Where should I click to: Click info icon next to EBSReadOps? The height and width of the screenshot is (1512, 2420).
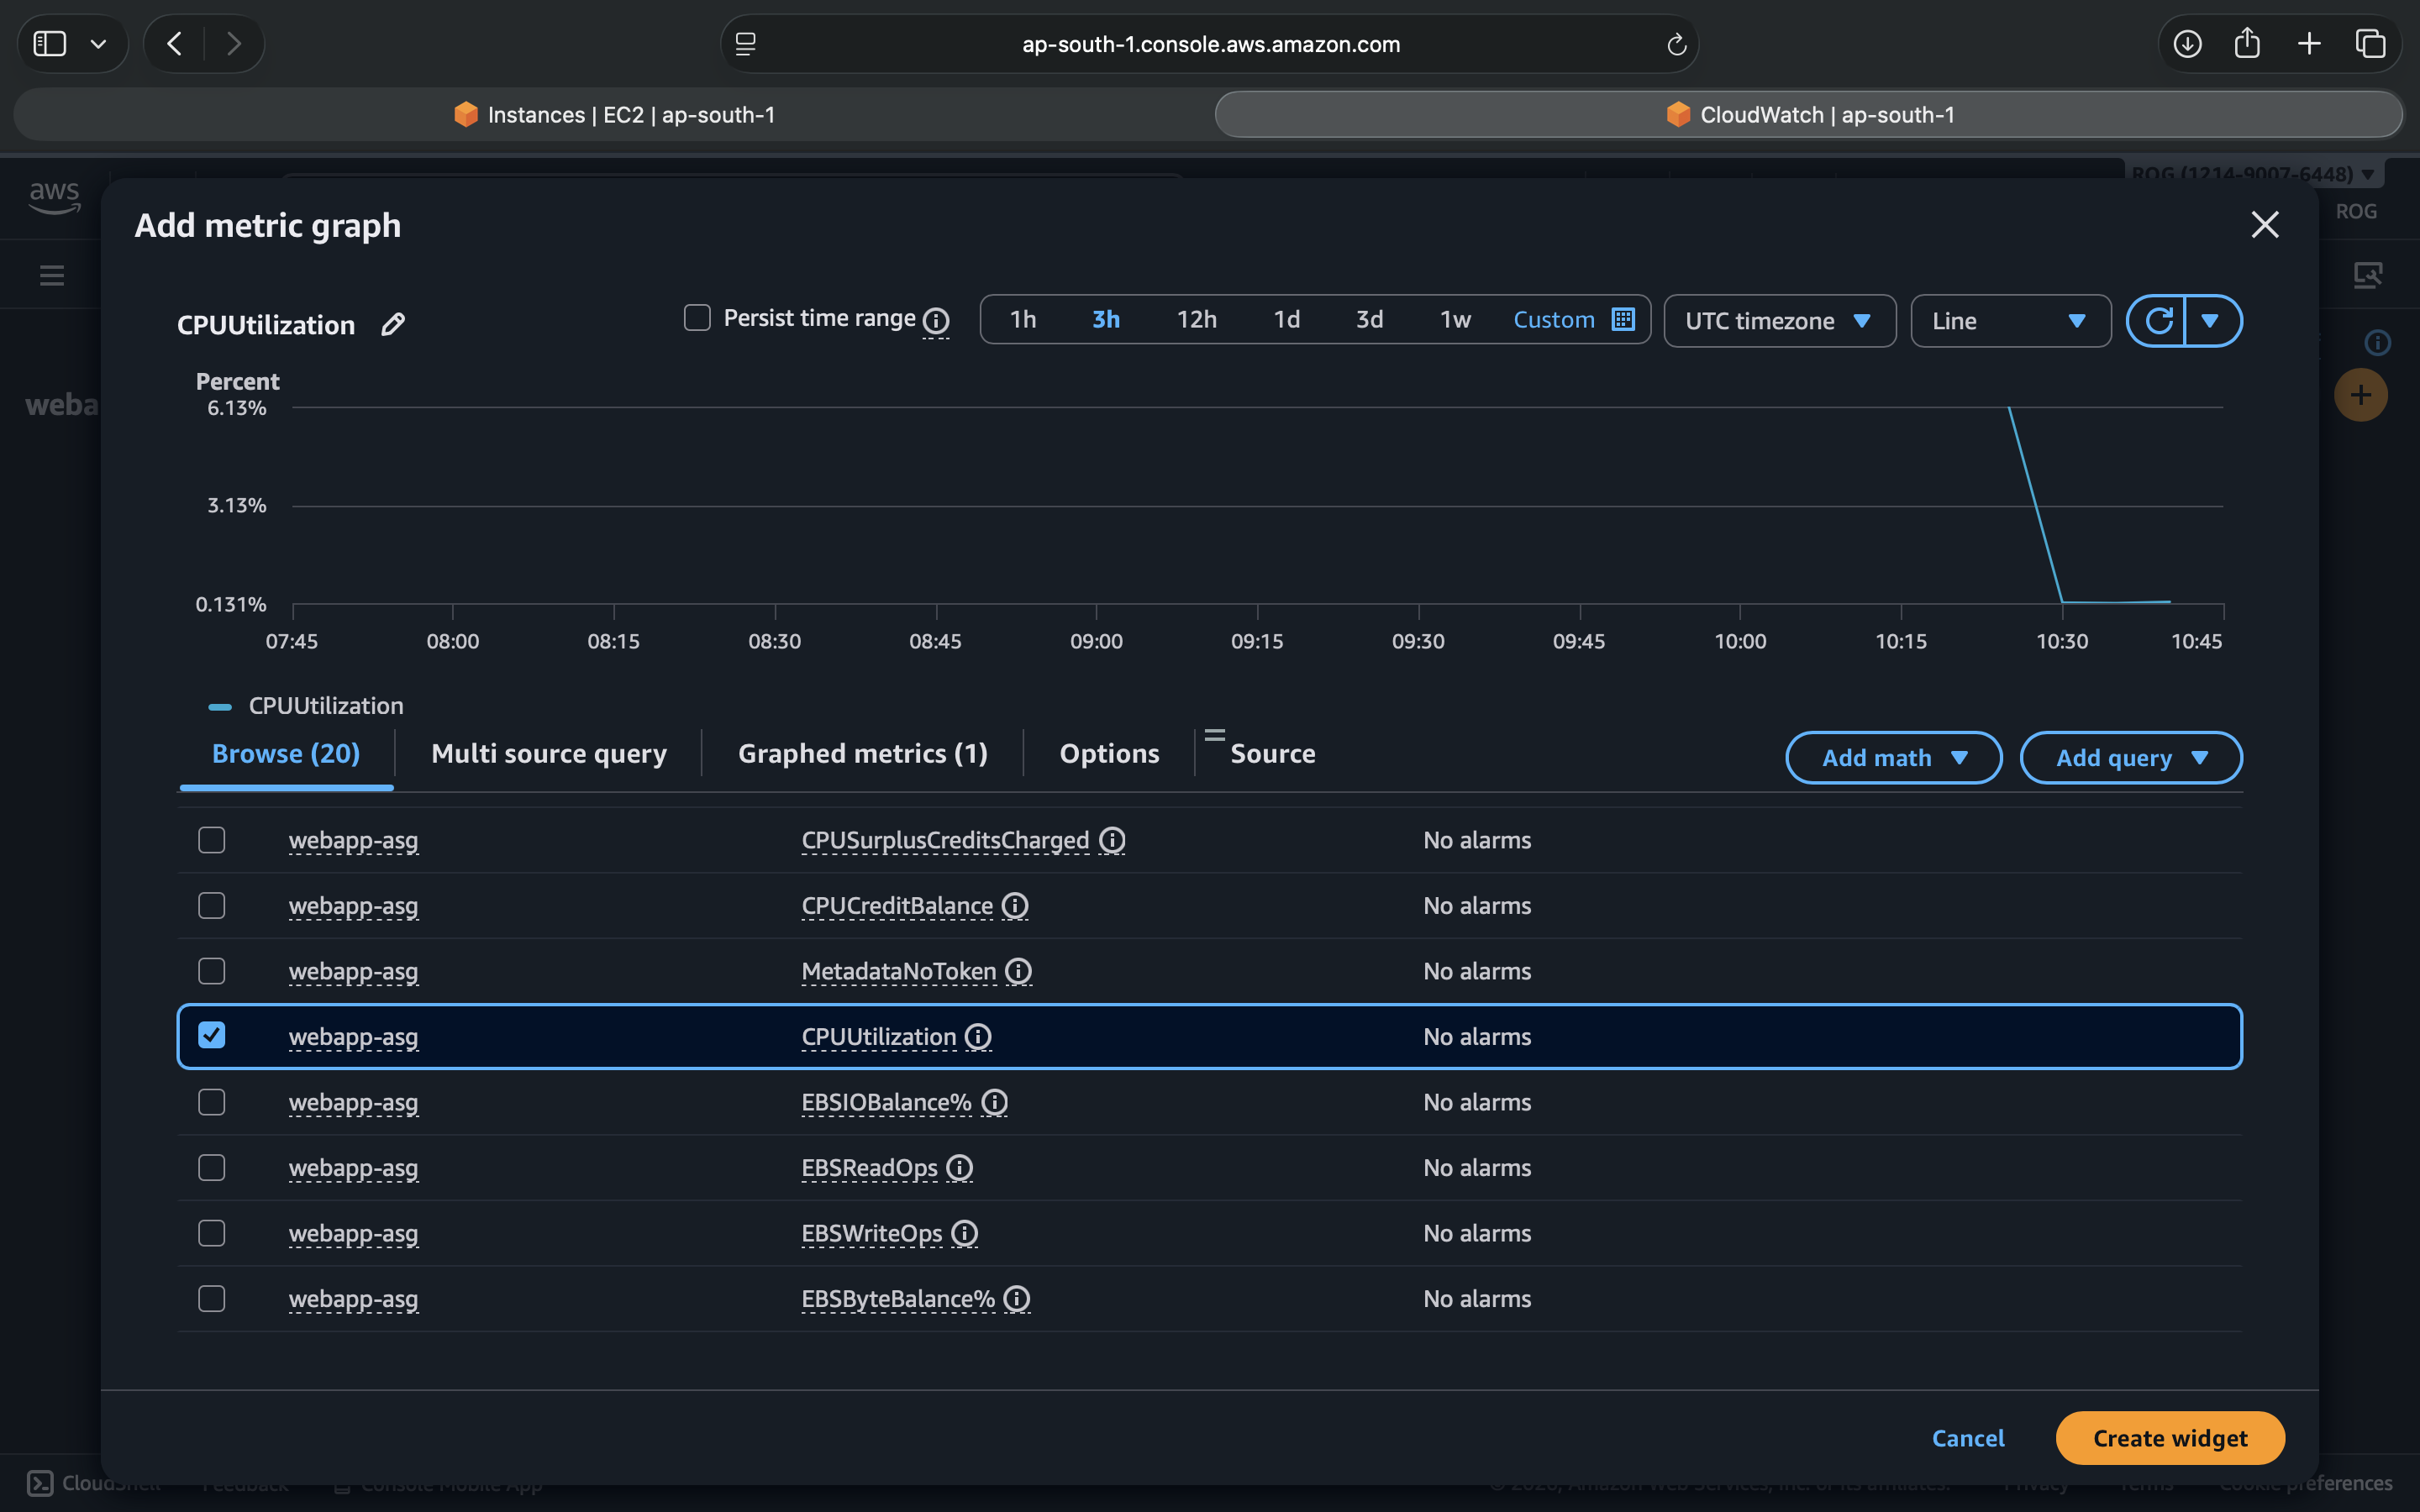(959, 1167)
